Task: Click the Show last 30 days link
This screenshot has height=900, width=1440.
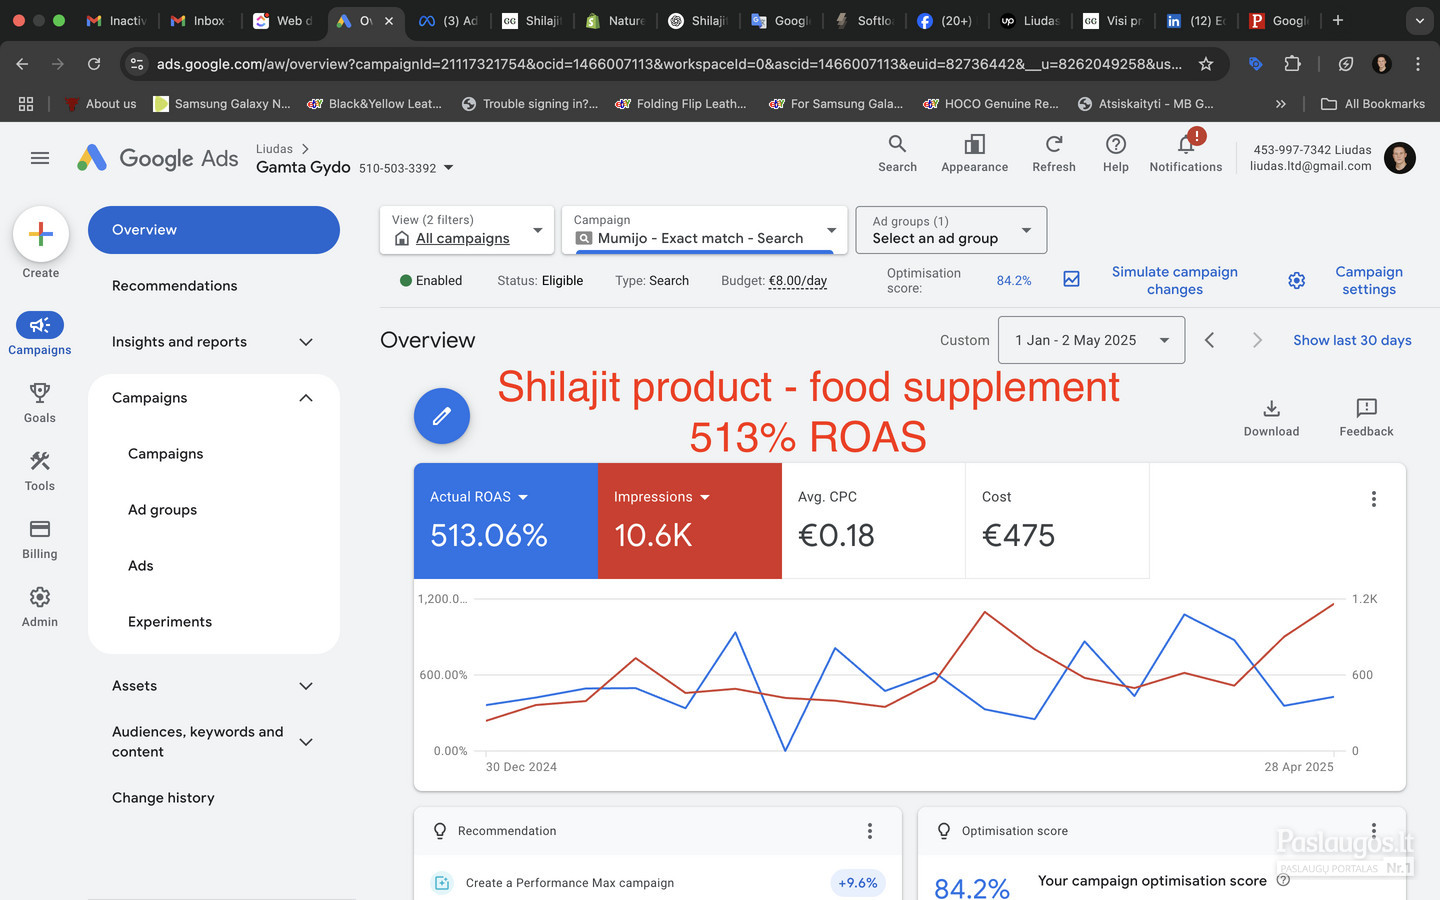Action: [x=1352, y=340]
